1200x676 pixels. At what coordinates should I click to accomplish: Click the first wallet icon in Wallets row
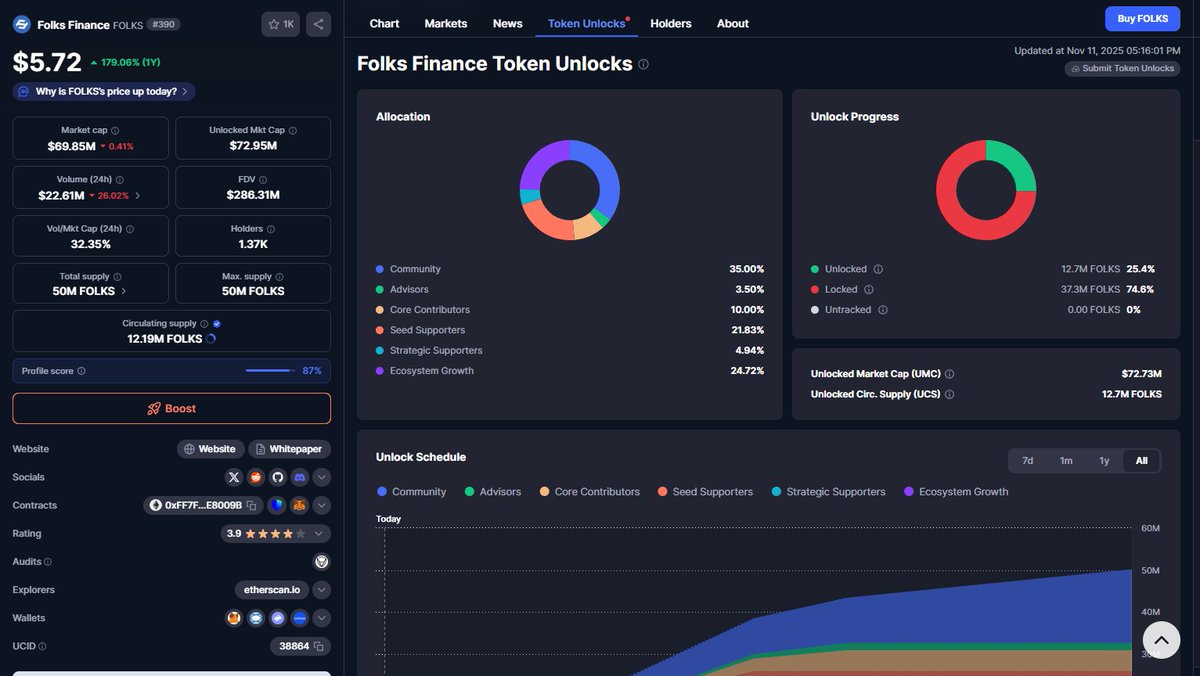234,618
